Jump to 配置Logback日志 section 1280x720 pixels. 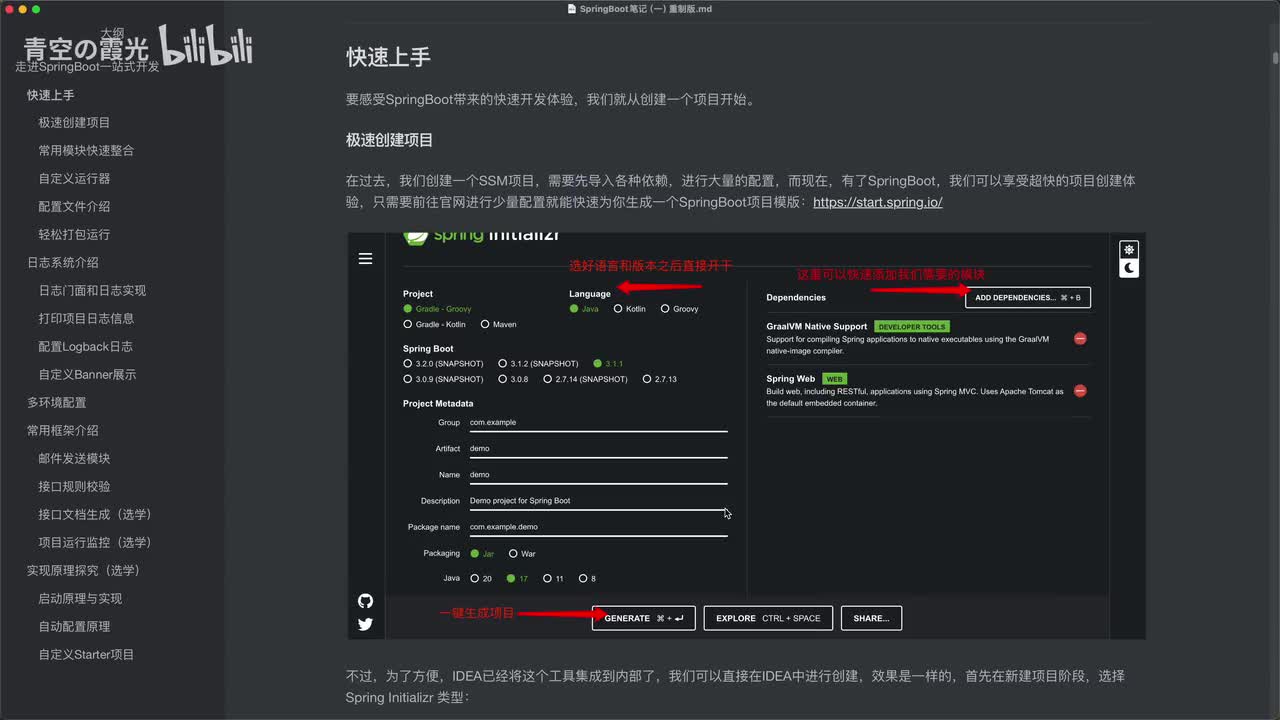coord(85,347)
